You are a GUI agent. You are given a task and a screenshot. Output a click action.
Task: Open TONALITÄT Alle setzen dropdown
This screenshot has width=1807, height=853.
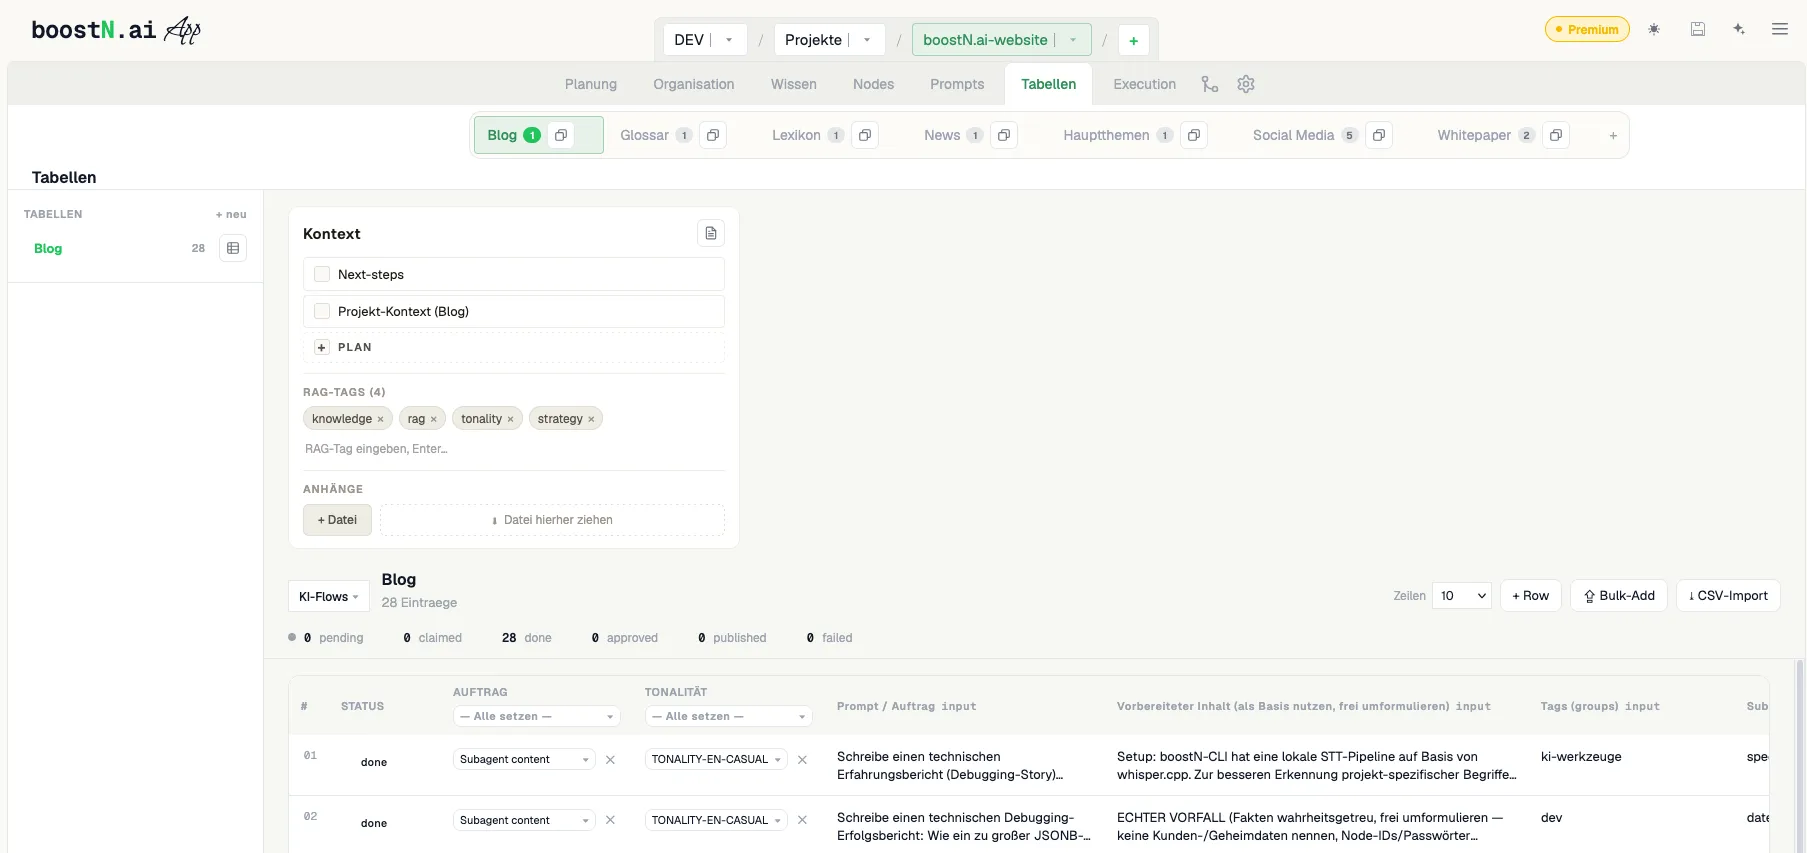click(x=728, y=716)
